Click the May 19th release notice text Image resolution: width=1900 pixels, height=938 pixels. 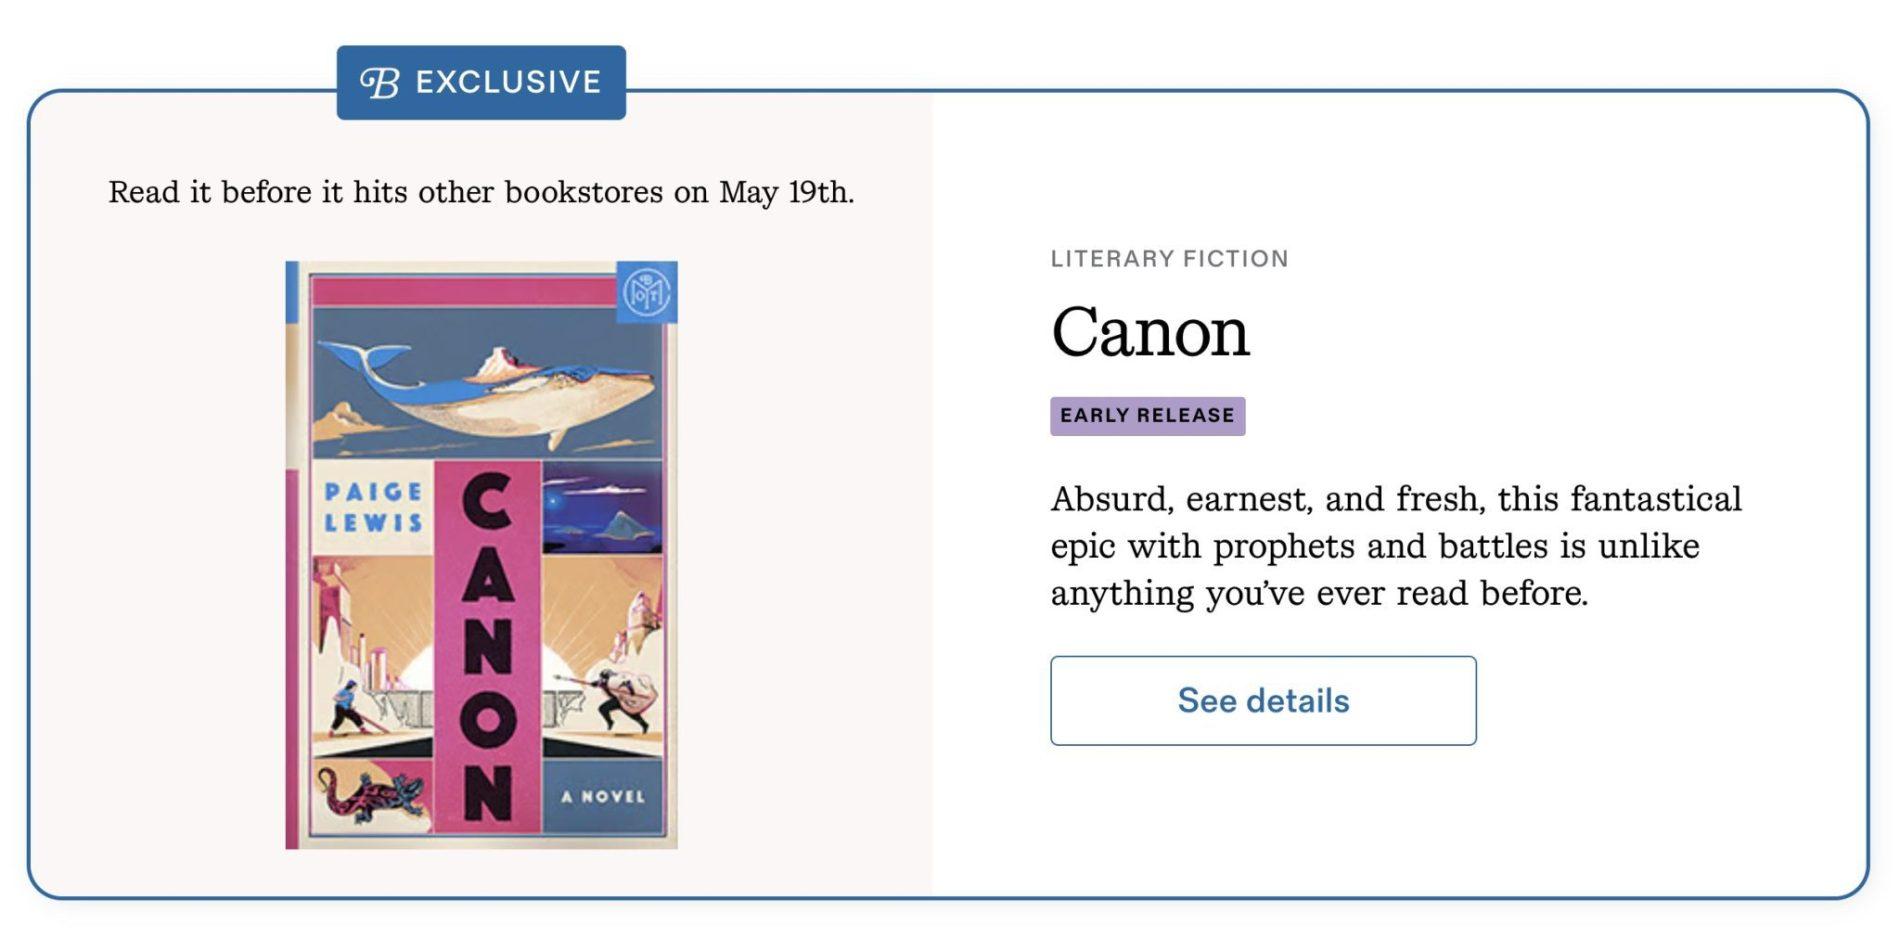(x=481, y=192)
